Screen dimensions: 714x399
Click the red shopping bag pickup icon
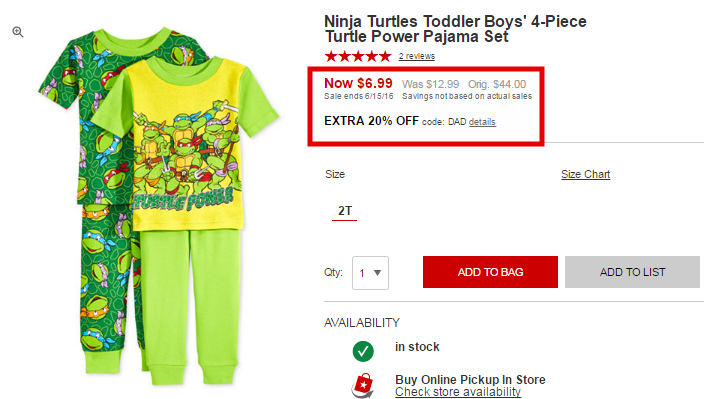(363, 385)
